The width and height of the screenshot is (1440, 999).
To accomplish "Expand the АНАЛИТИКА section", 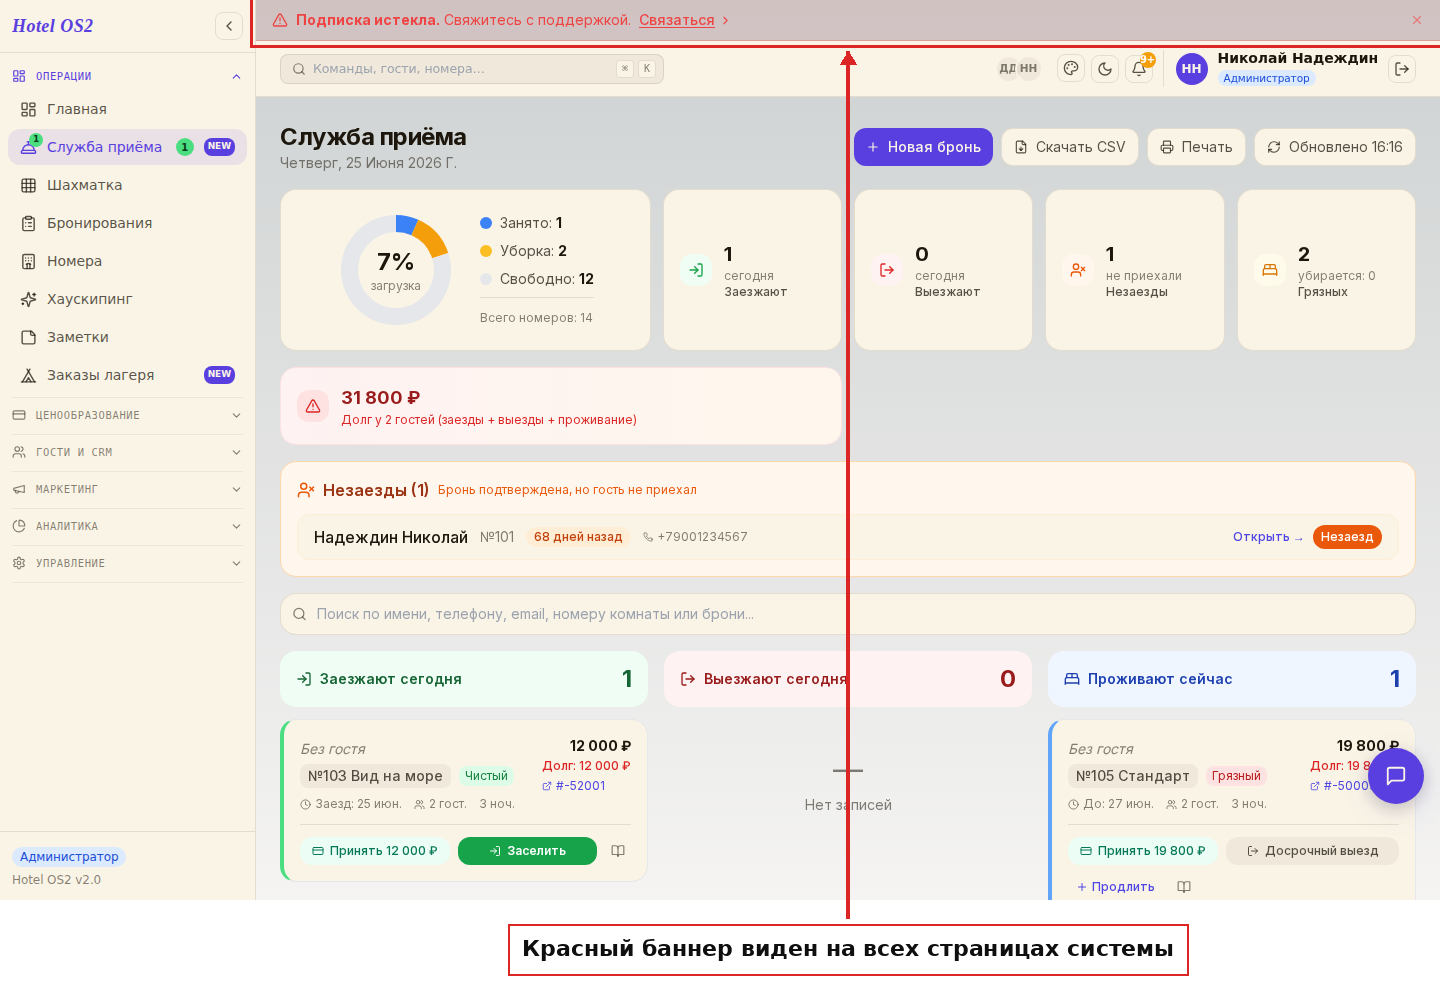I will [x=127, y=526].
